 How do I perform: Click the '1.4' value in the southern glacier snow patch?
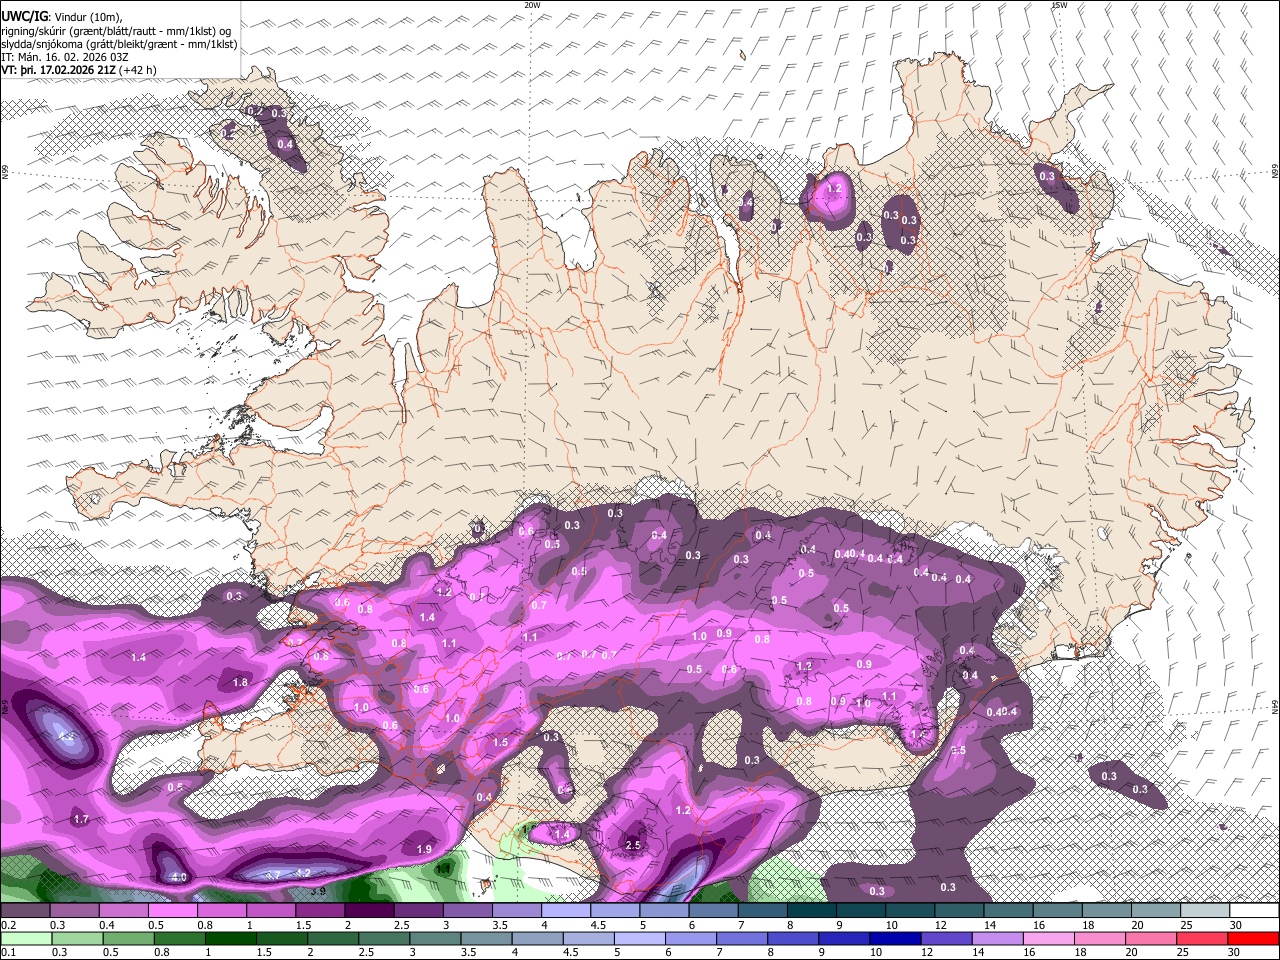561,834
